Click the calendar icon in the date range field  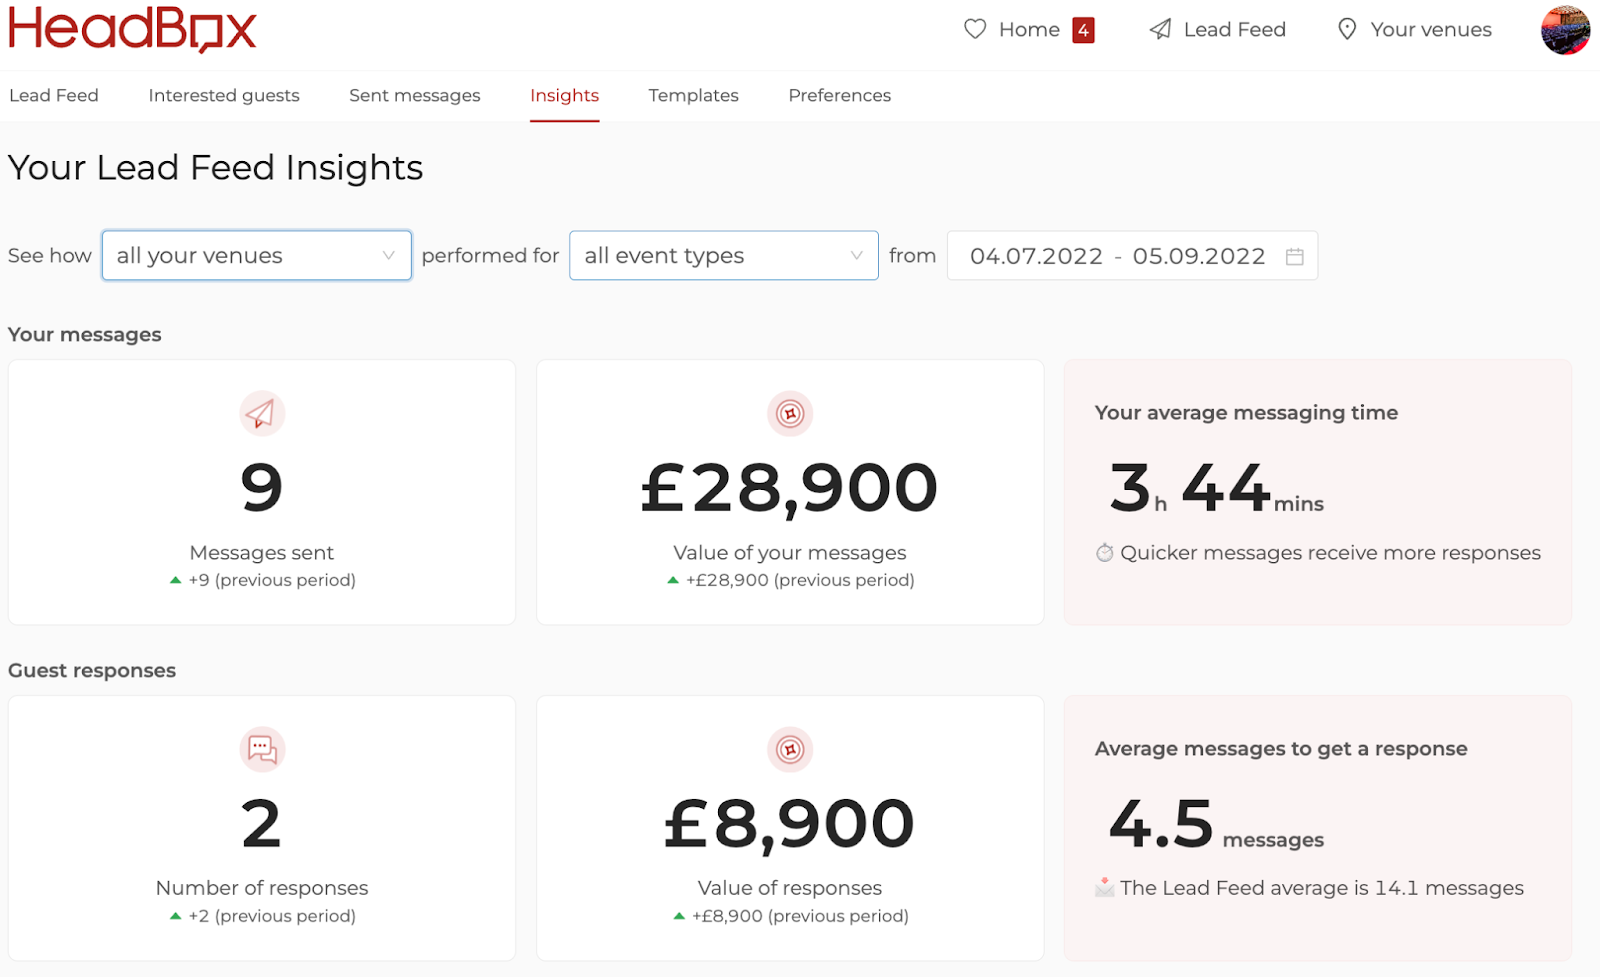(x=1294, y=256)
